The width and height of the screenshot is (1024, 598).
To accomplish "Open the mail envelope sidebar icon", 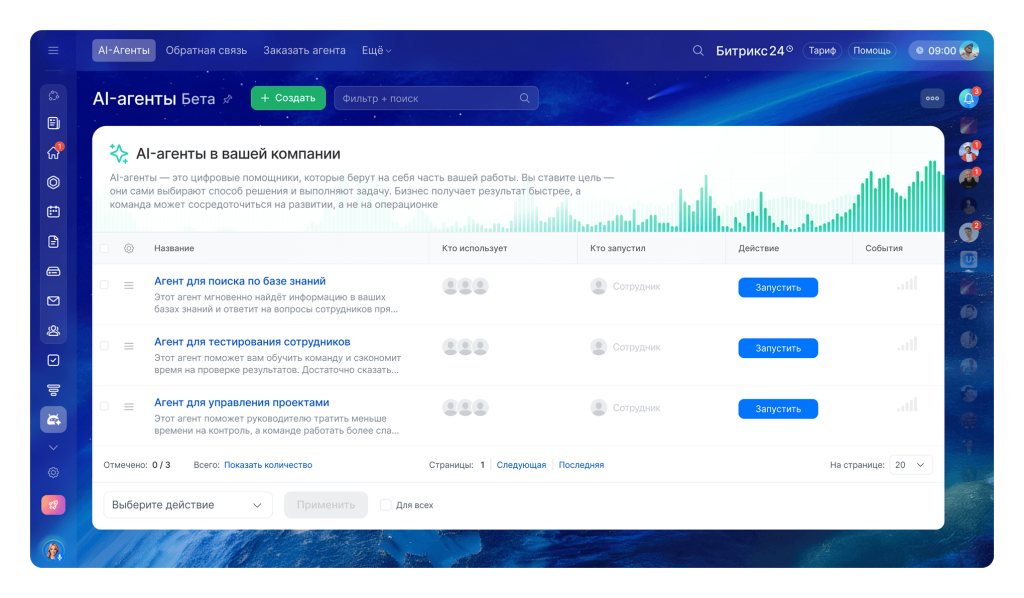I will (x=54, y=301).
